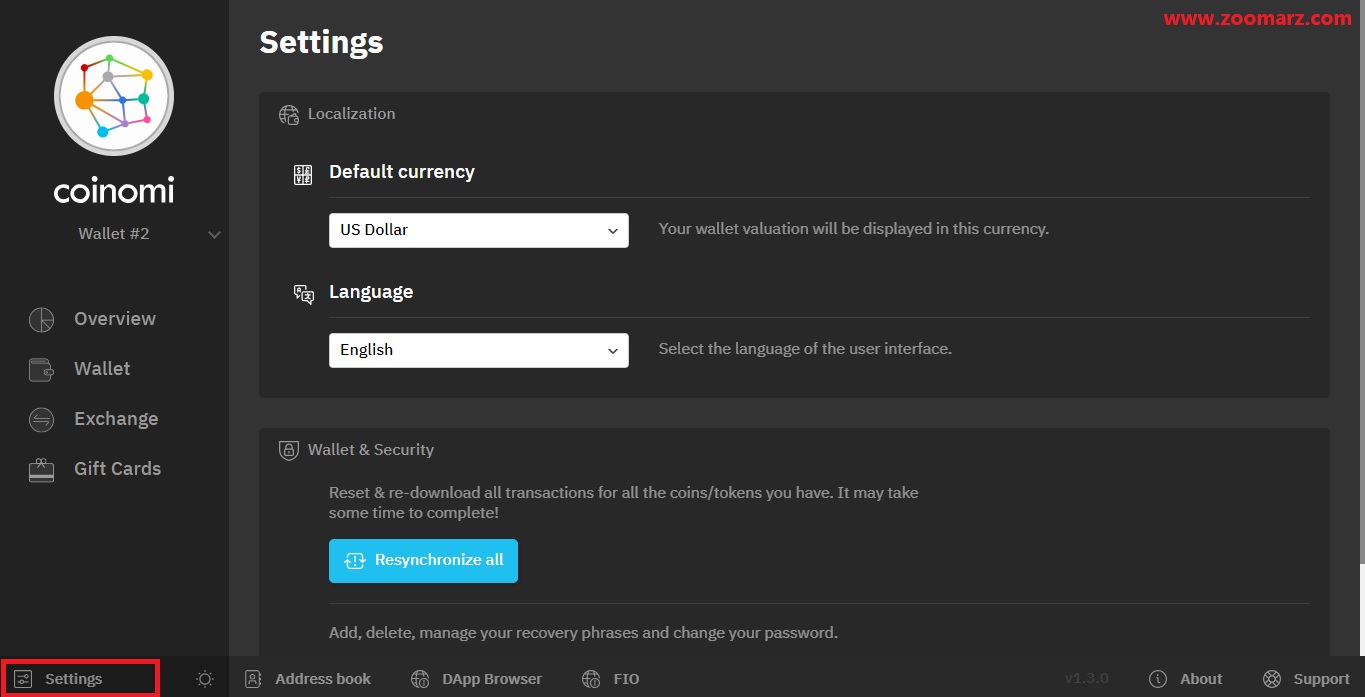Click the Wallet #2 name label

pos(114,234)
